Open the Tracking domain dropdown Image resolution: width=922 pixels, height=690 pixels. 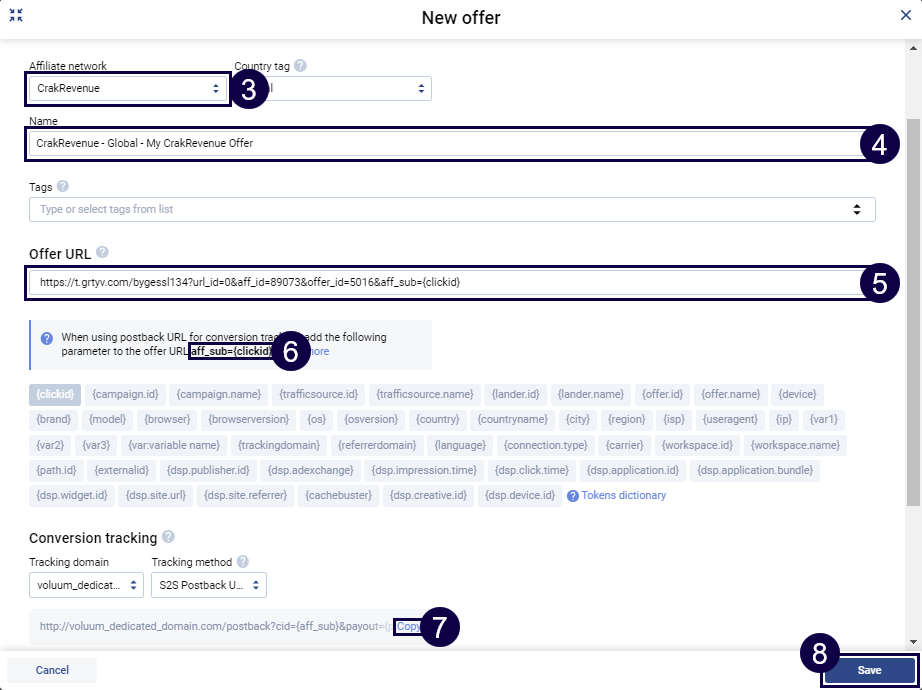[x=87, y=584]
